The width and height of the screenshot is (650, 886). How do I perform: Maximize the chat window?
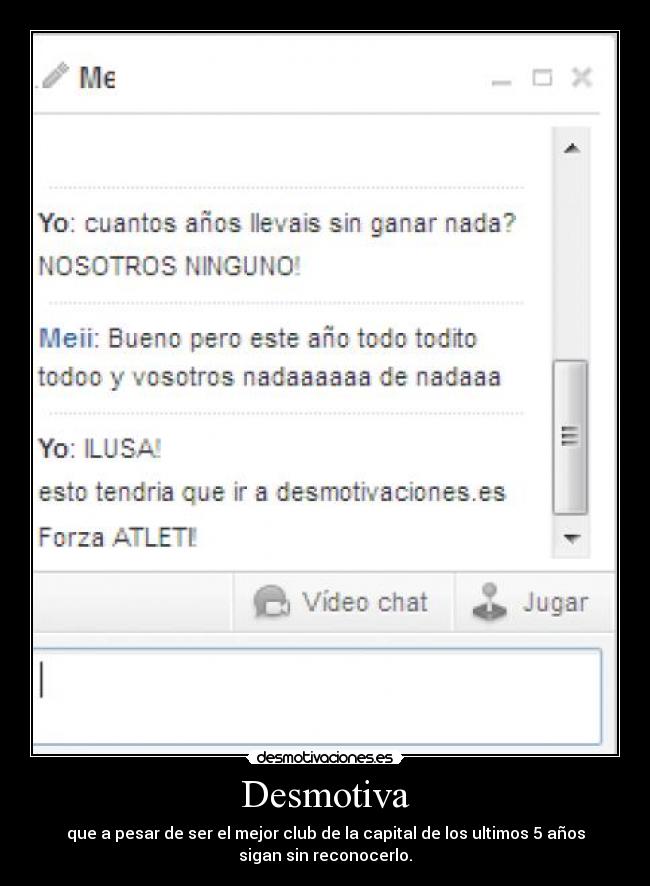pyautogui.click(x=542, y=77)
